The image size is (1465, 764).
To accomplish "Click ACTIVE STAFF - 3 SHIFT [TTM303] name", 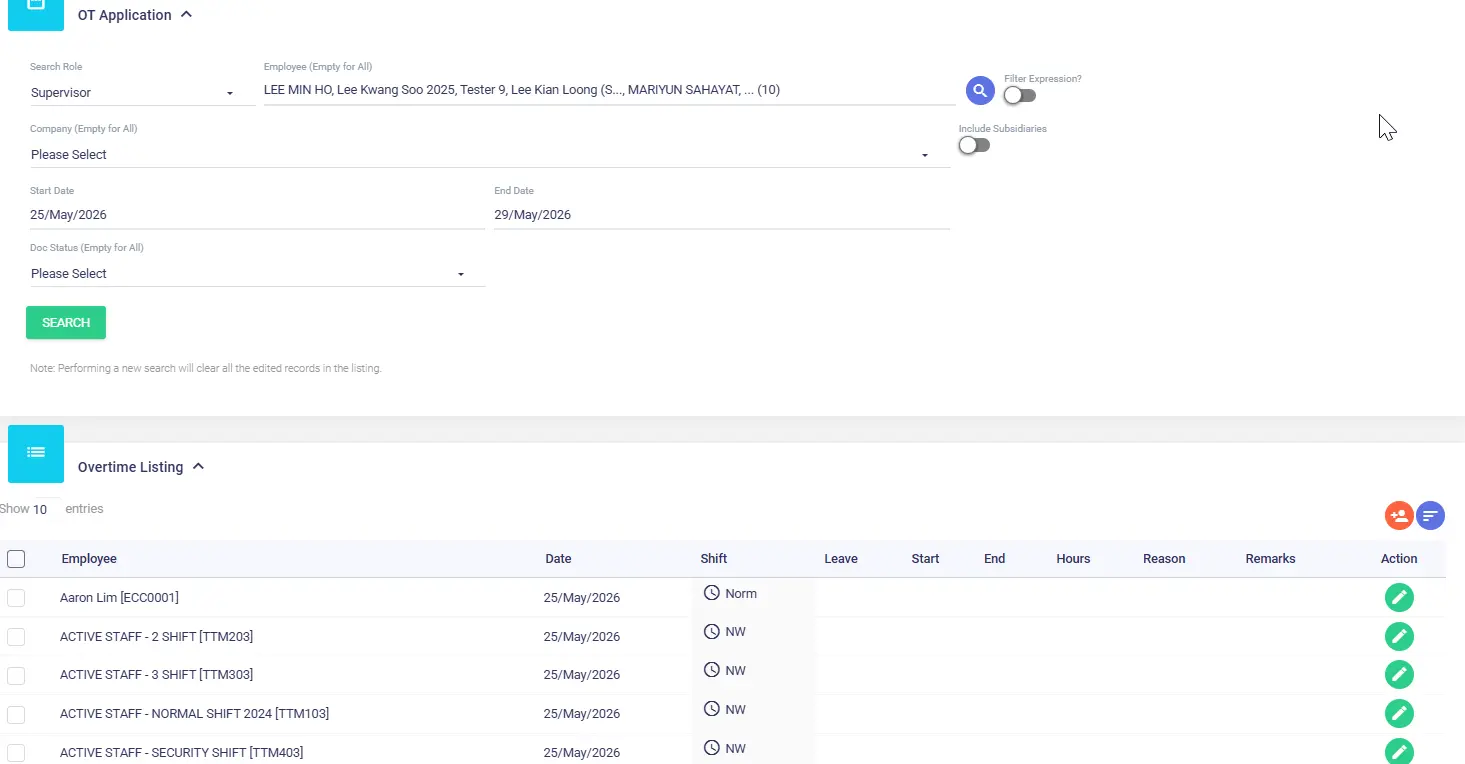I will 156,675.
